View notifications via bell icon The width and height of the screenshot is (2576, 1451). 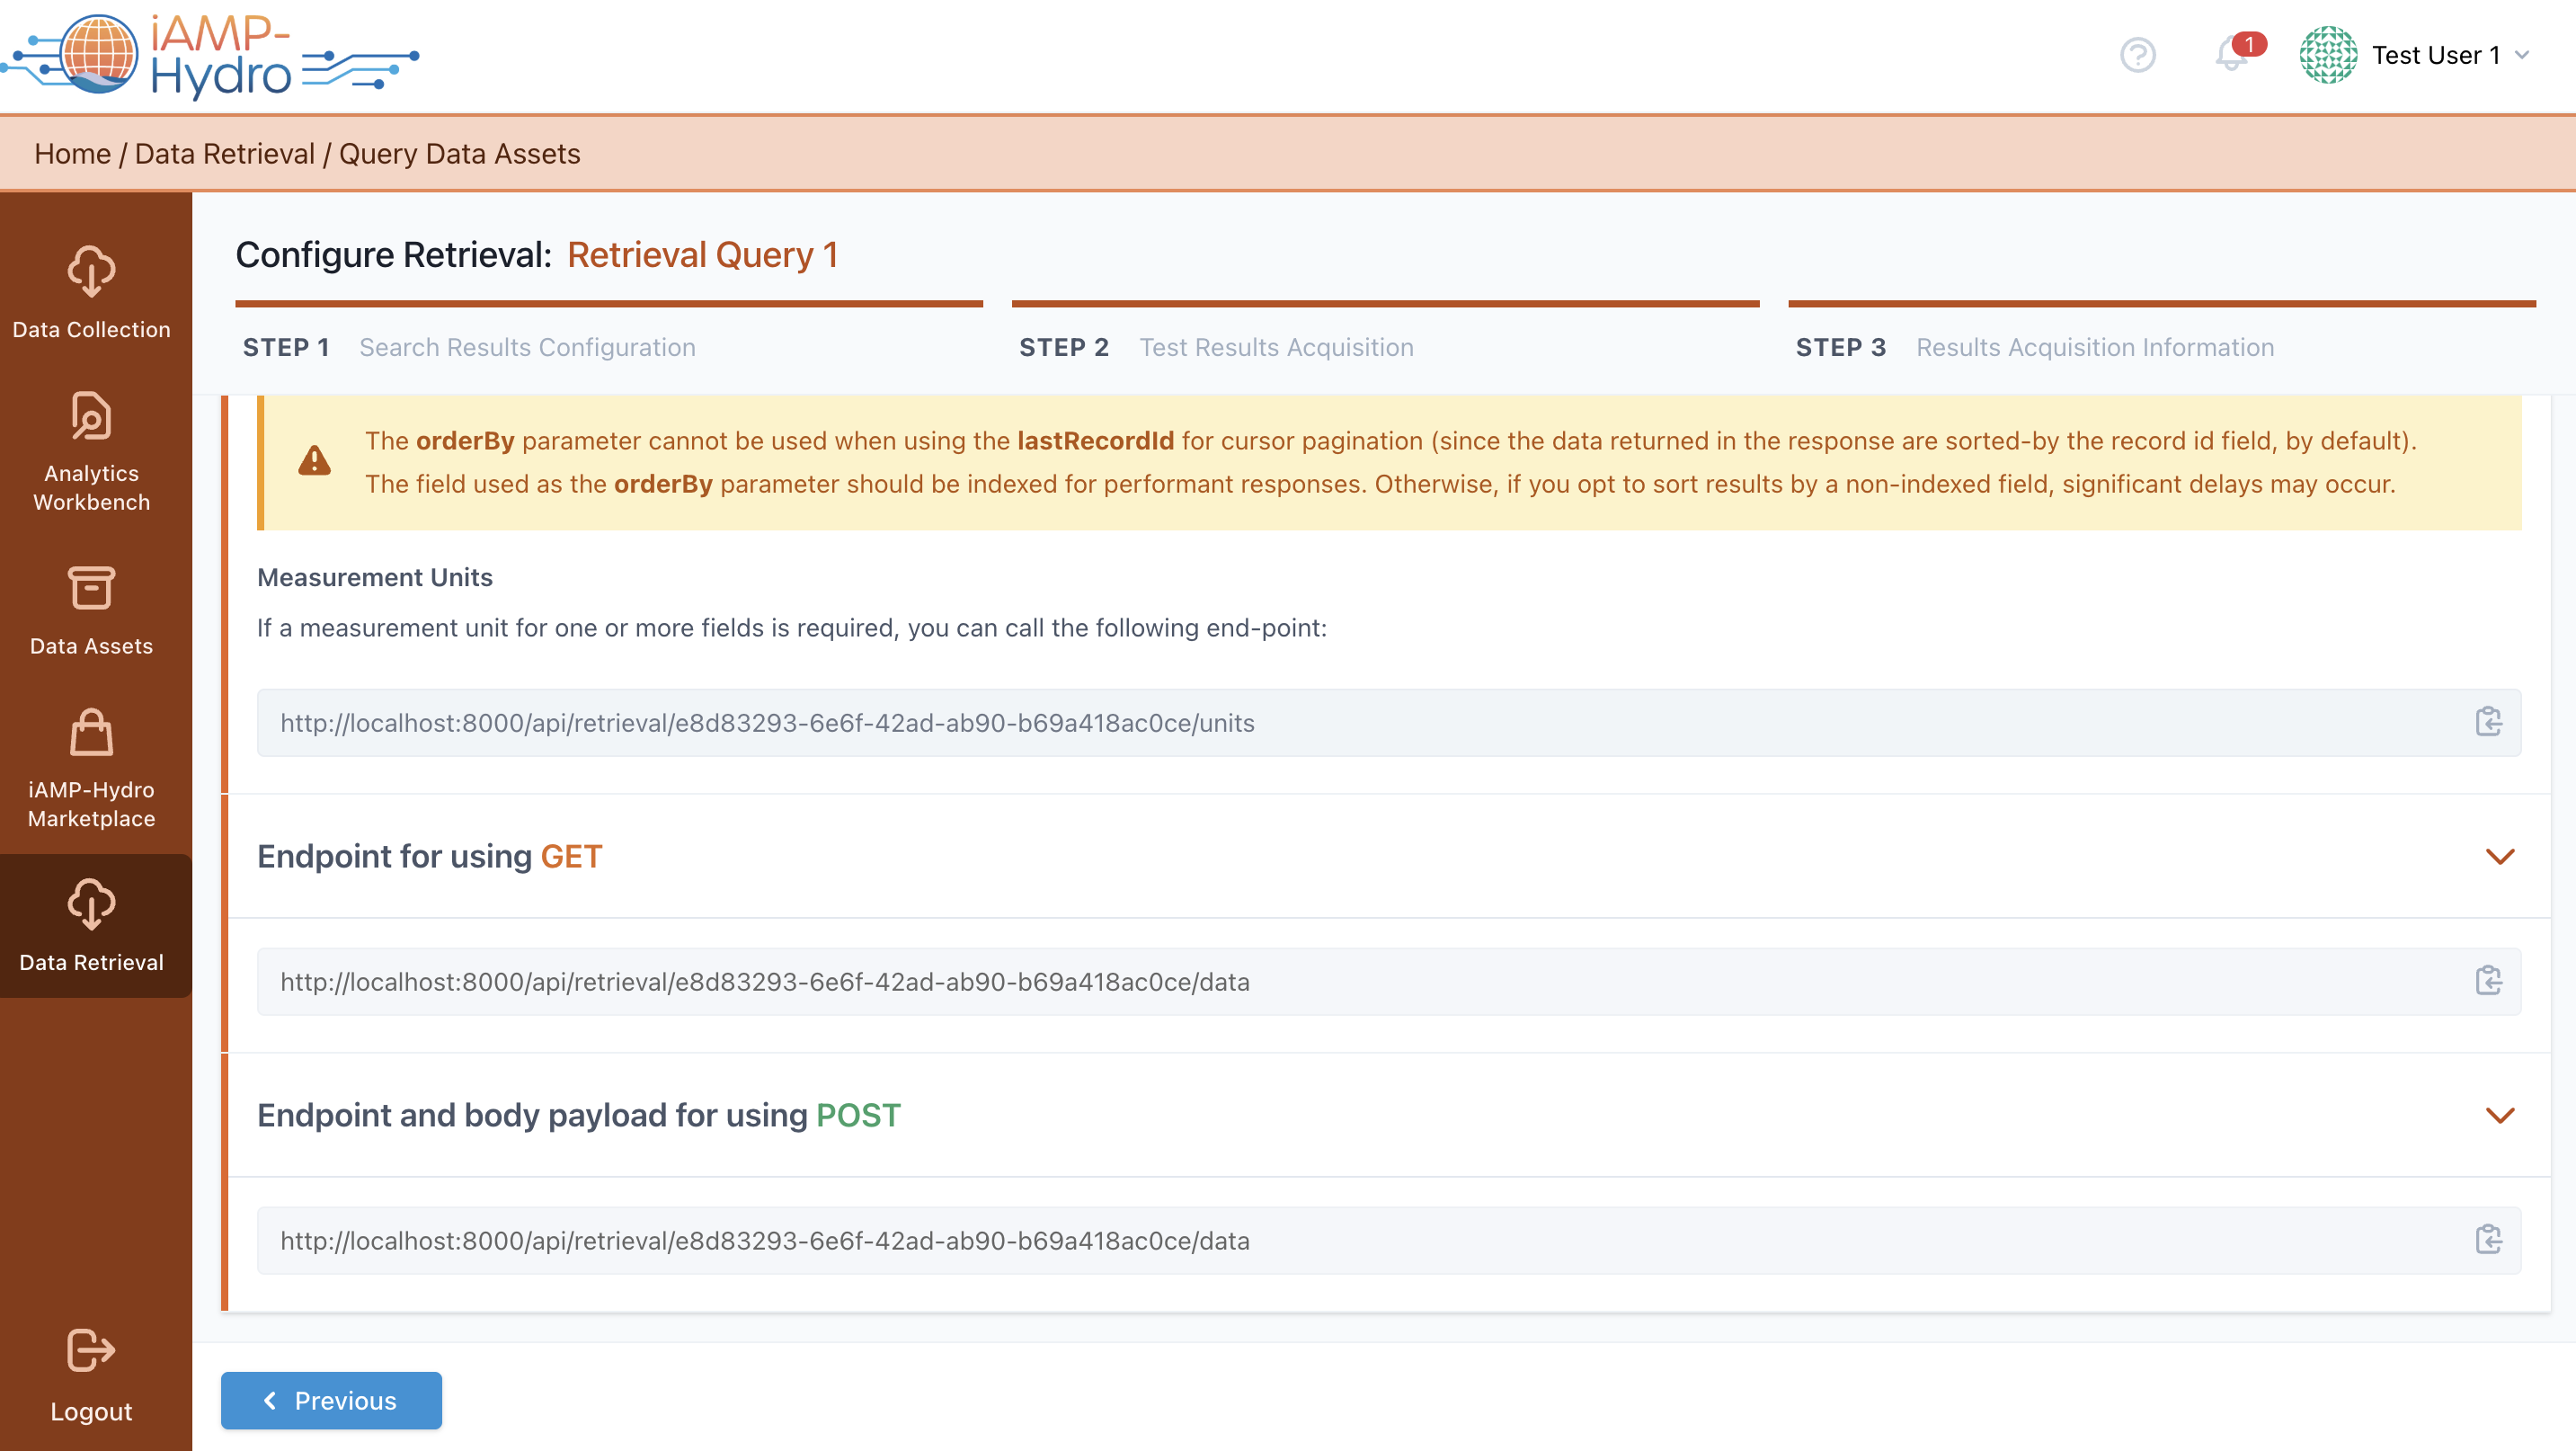click(2230, 55)
